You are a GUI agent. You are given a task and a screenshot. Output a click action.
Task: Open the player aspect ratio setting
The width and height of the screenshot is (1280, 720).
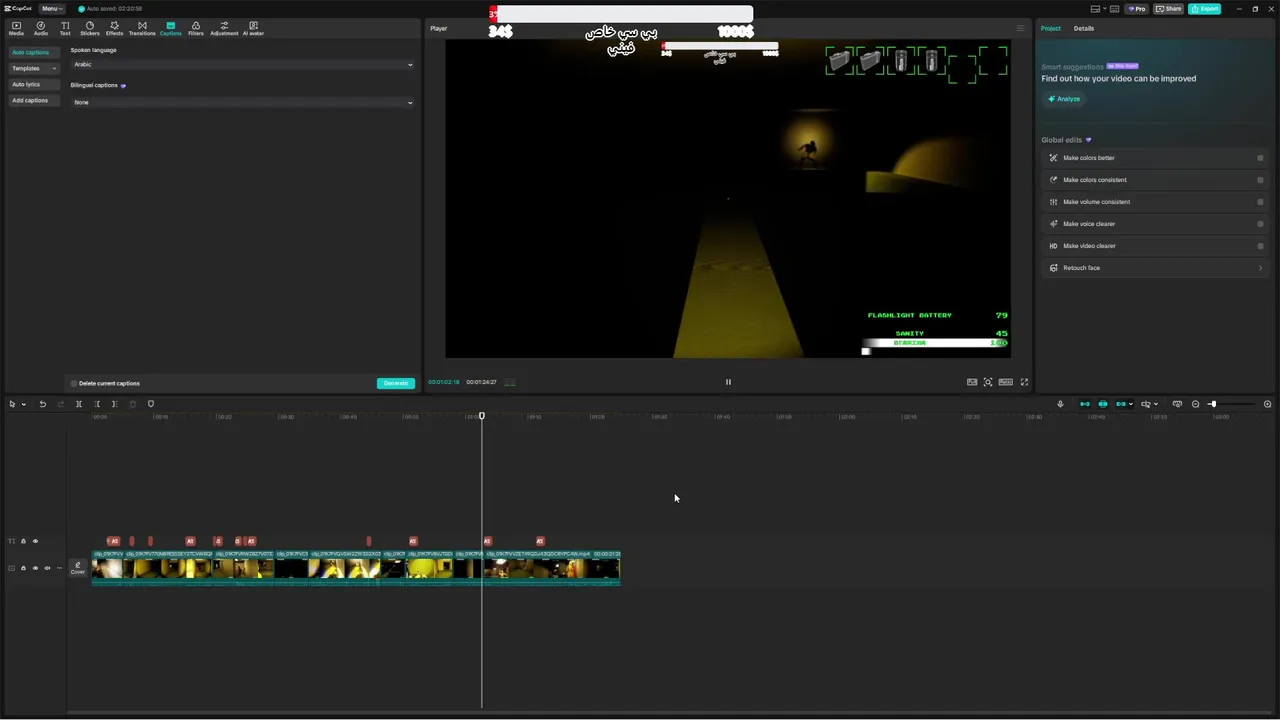(x=1006, y=382)
